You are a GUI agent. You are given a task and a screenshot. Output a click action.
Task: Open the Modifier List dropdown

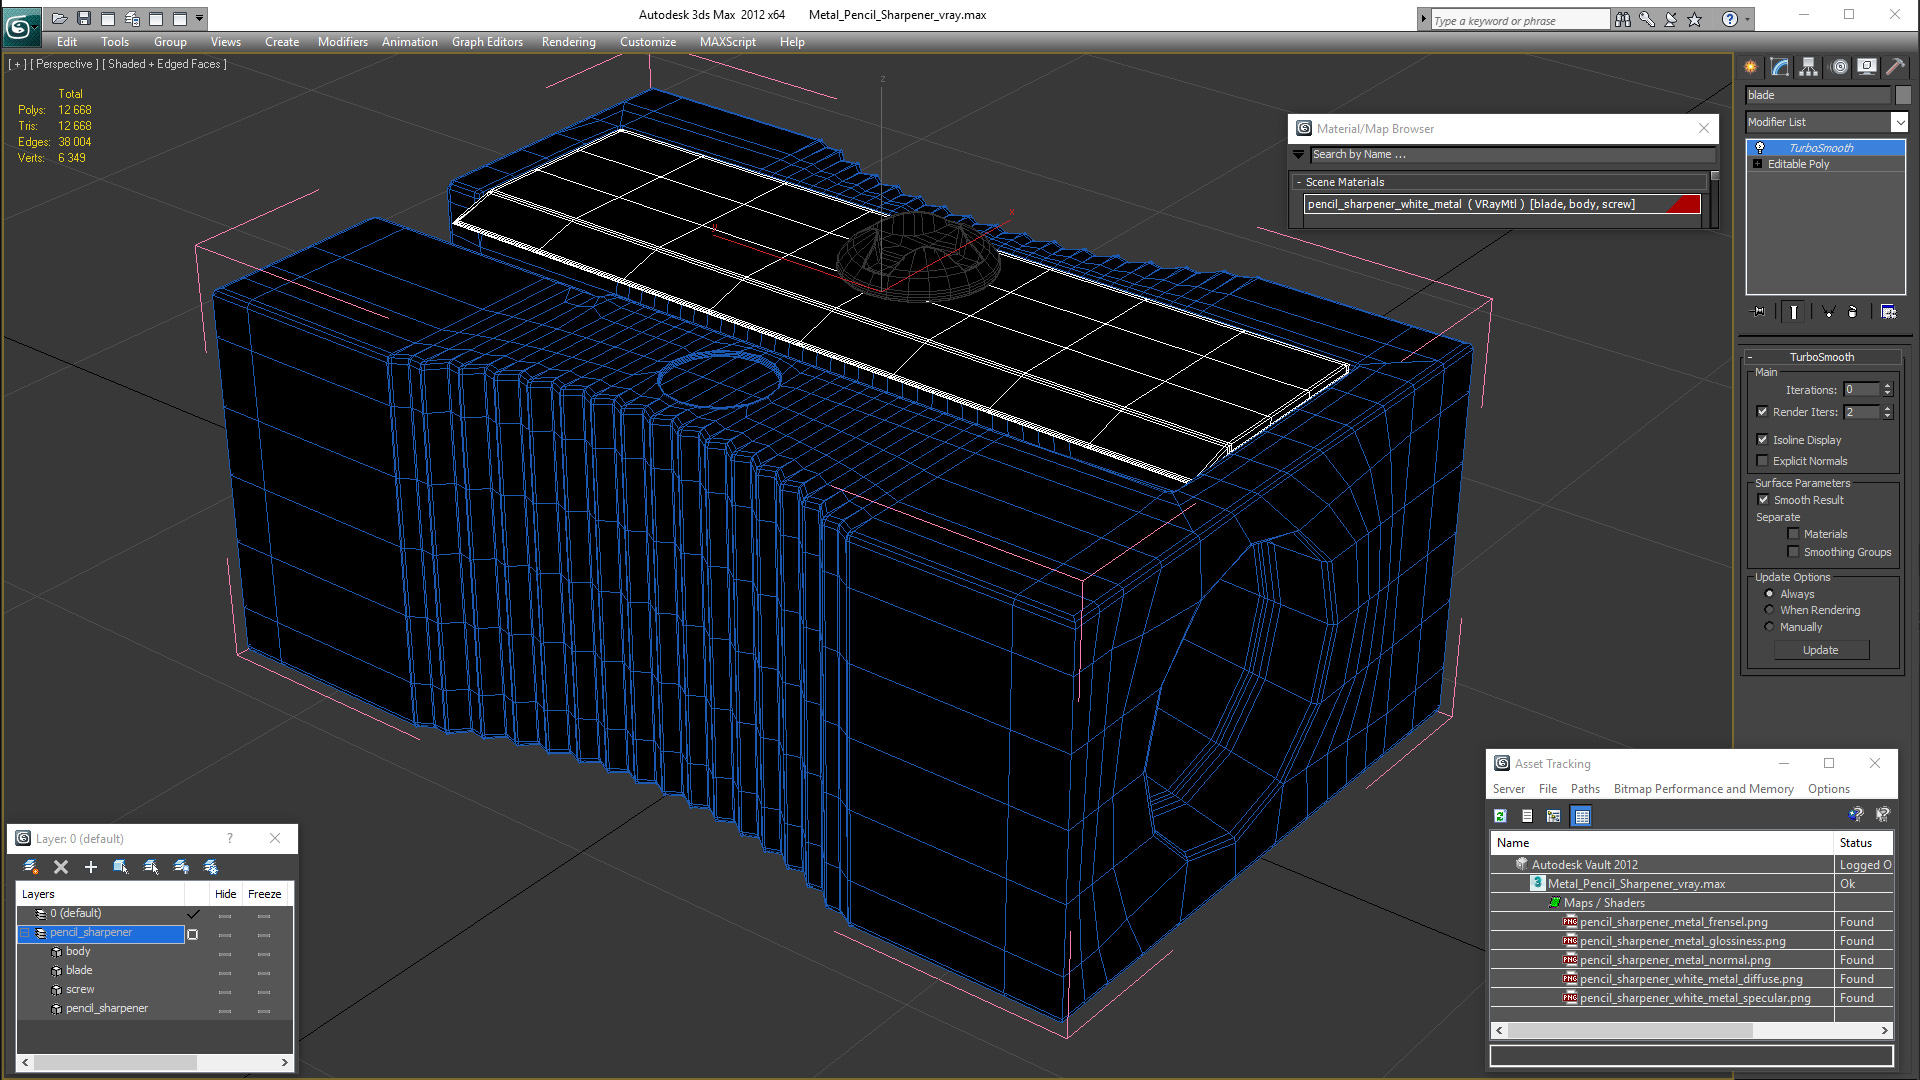(x=1899, y=122)
